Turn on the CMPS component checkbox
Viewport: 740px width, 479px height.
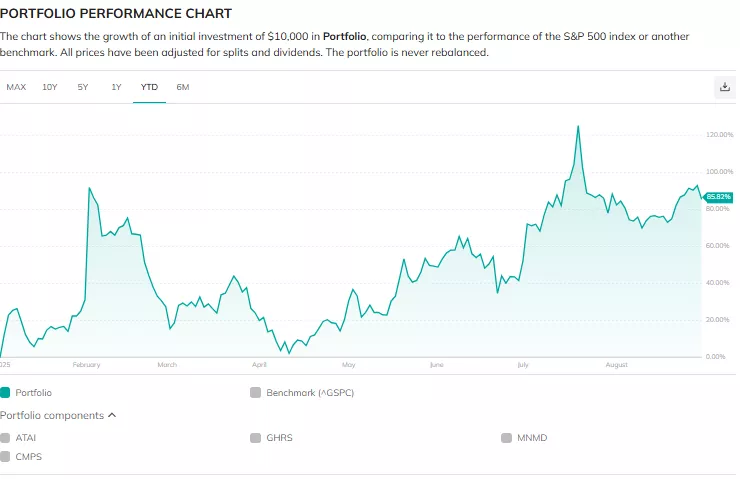[x=6, y=456]
